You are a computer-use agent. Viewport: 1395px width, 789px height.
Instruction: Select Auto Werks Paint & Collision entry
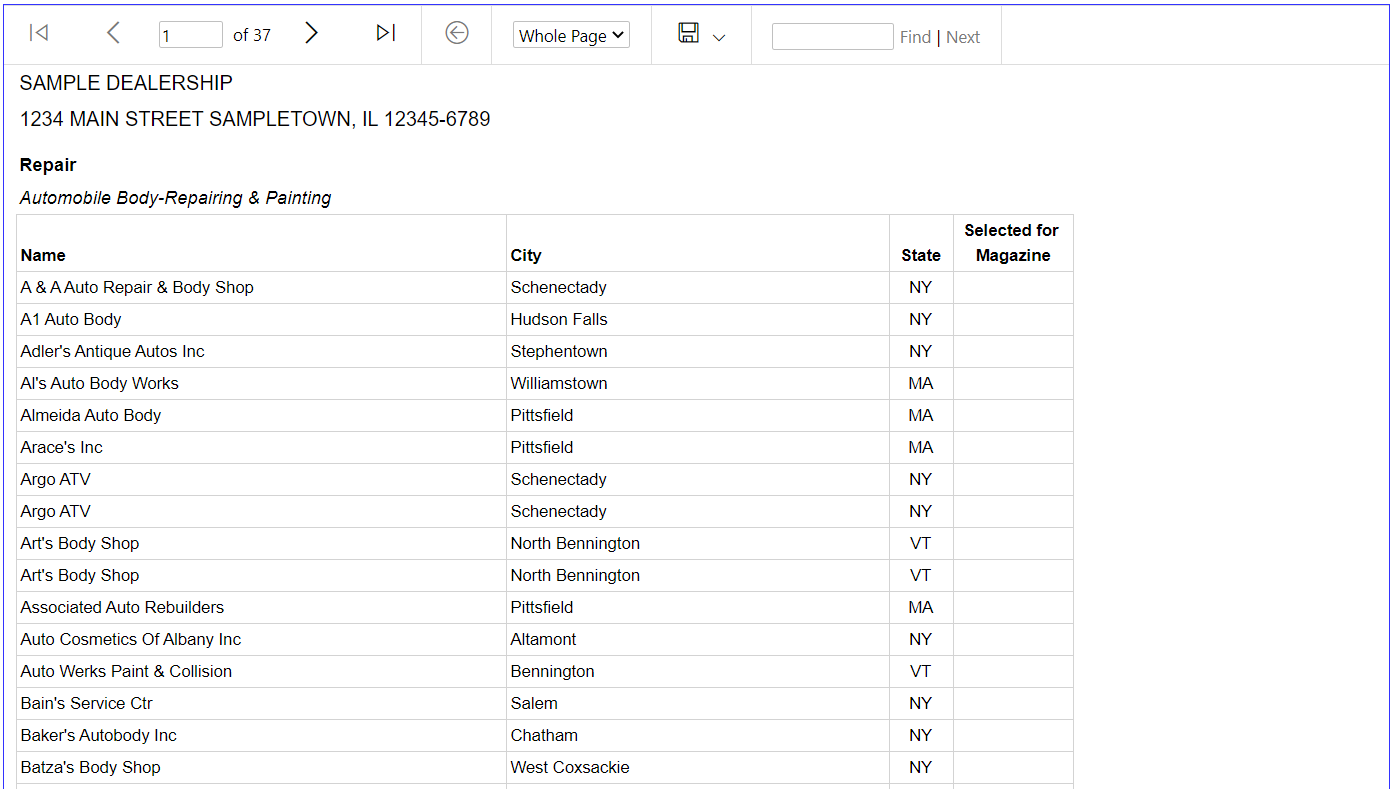(126, 671)
